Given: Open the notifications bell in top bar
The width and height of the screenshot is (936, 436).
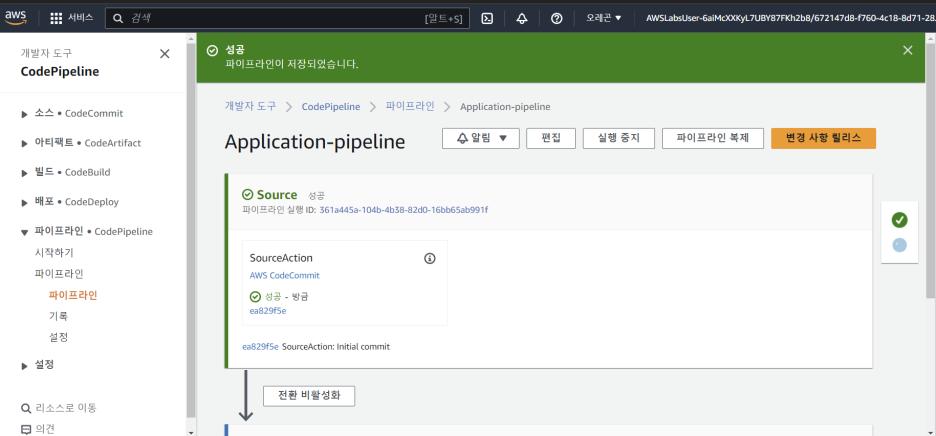Looking at the screenshot, I should click(x=522, y=19).
